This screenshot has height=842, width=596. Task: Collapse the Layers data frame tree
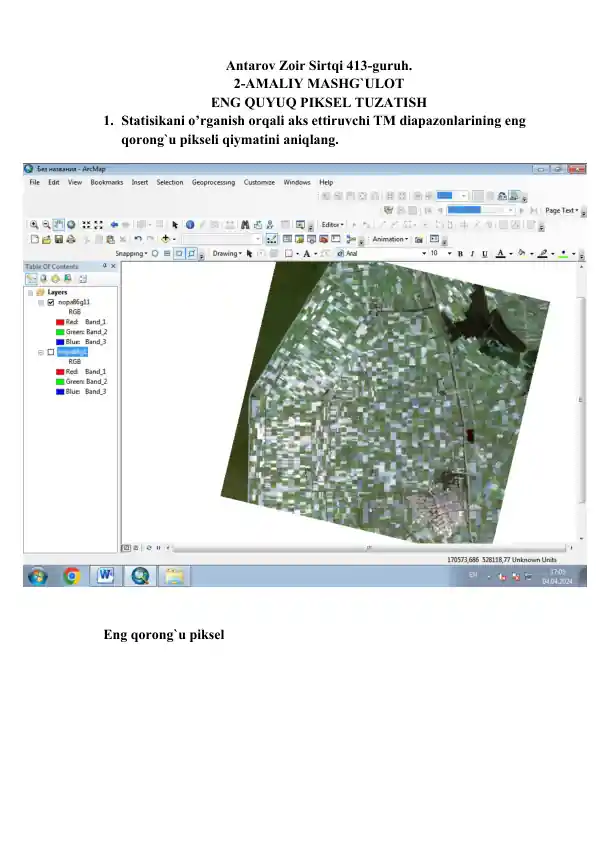(x=31, y=293)
